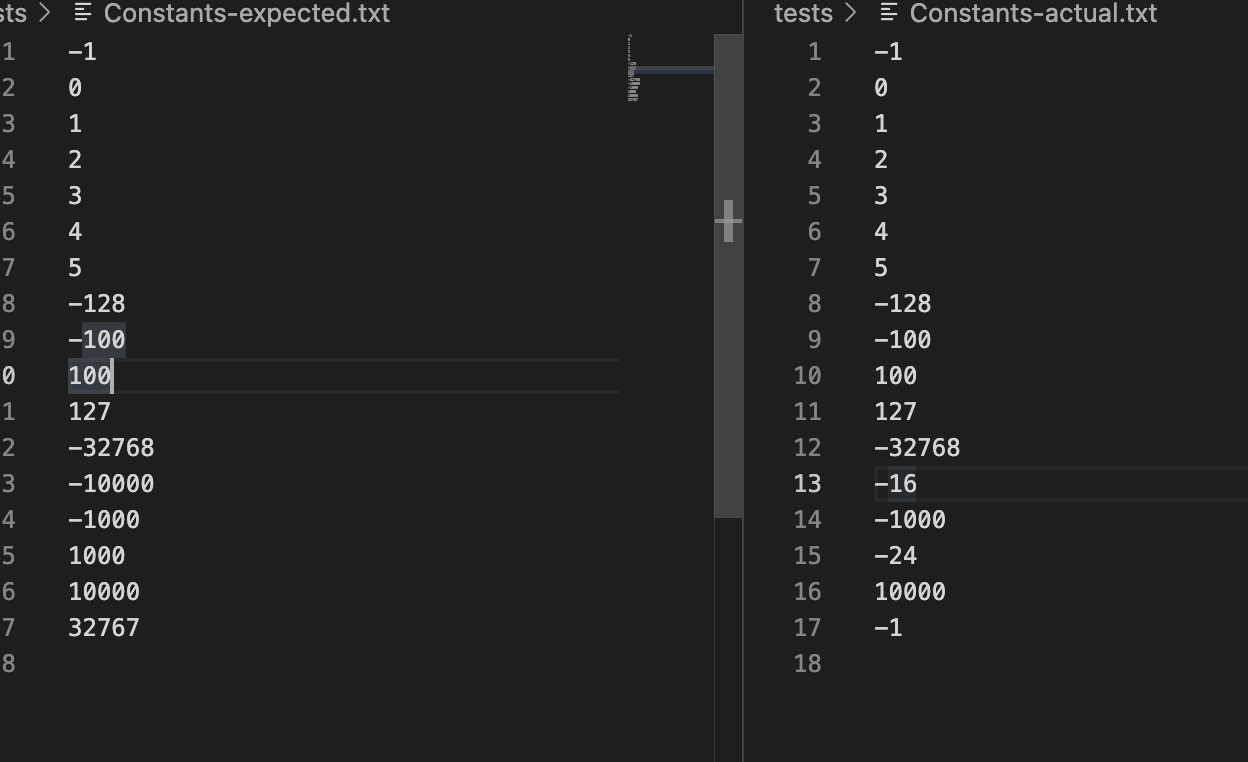1248x762 pixels.
Task: Select the tests folder breadcrumb in left editor
Action: tap(13, 13)
